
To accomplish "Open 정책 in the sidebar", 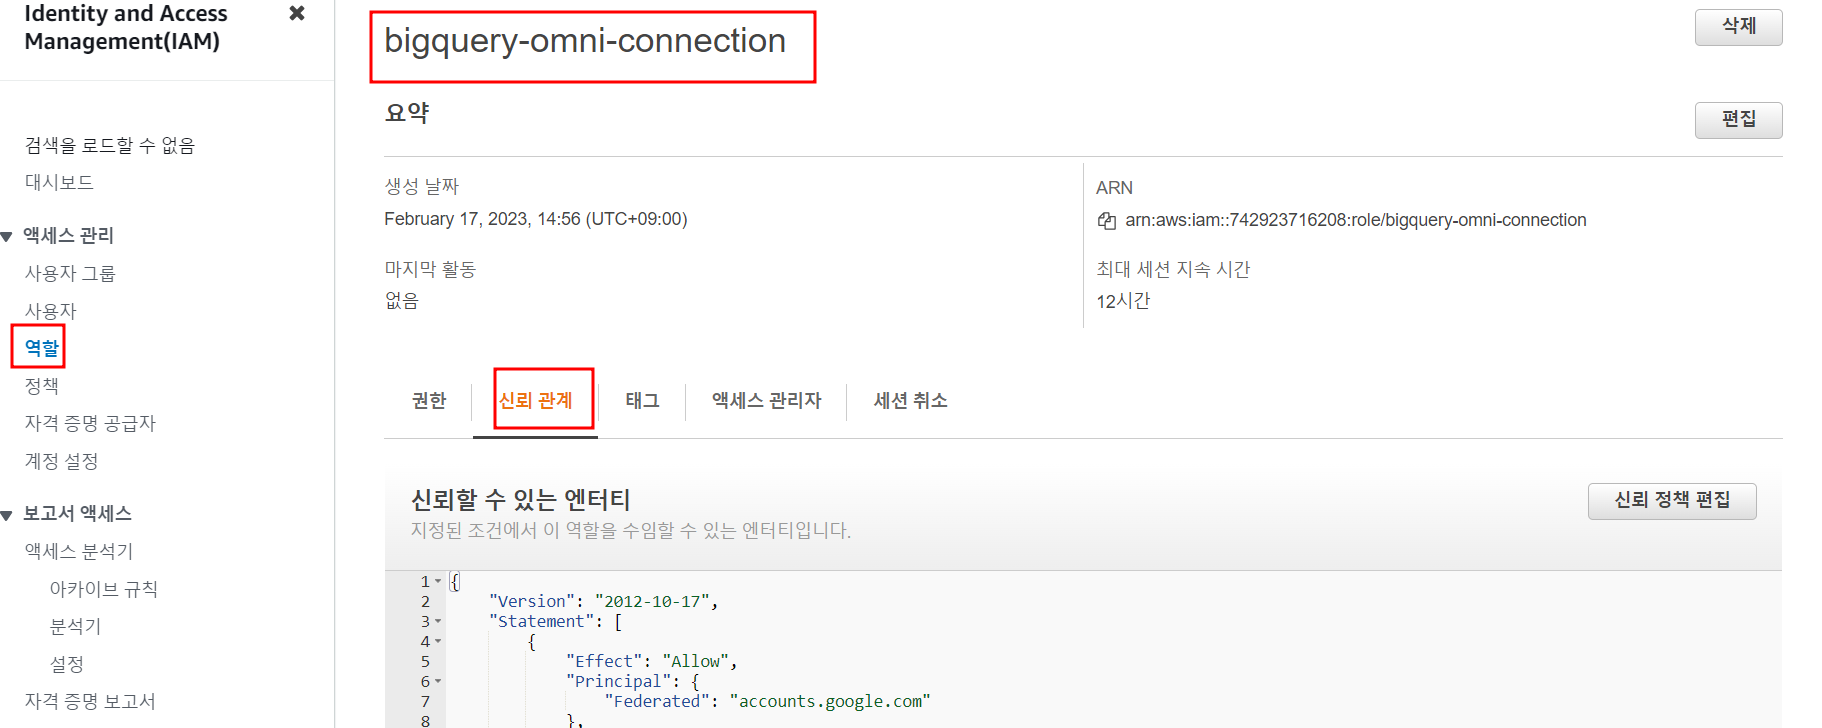I will click(41, 386).
